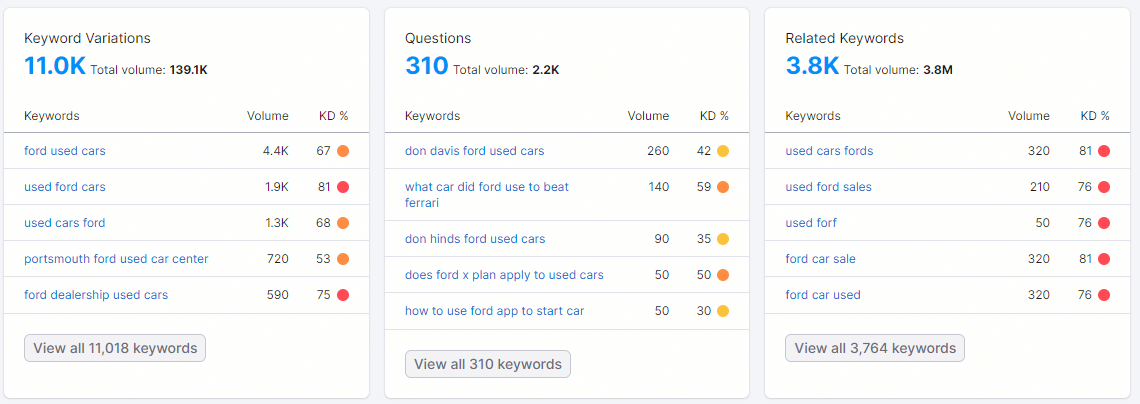Open the 'used ford sales' related keyword

tap(828, 187)
